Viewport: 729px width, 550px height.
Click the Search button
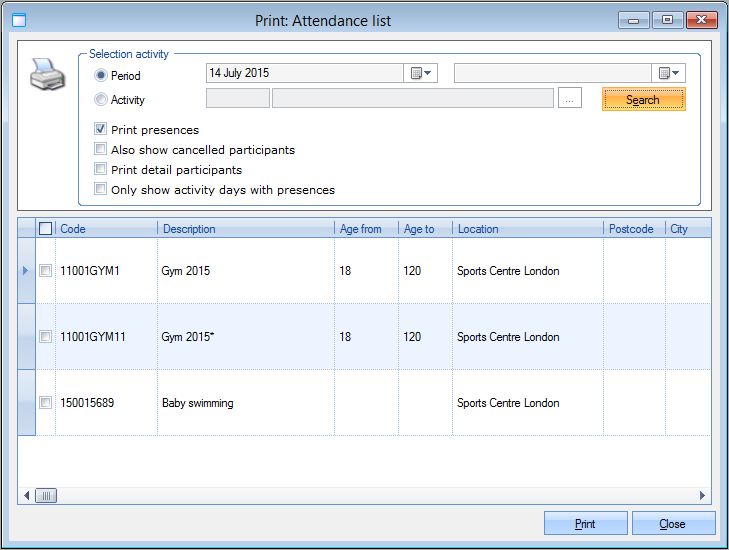click(x=643, y=99)
